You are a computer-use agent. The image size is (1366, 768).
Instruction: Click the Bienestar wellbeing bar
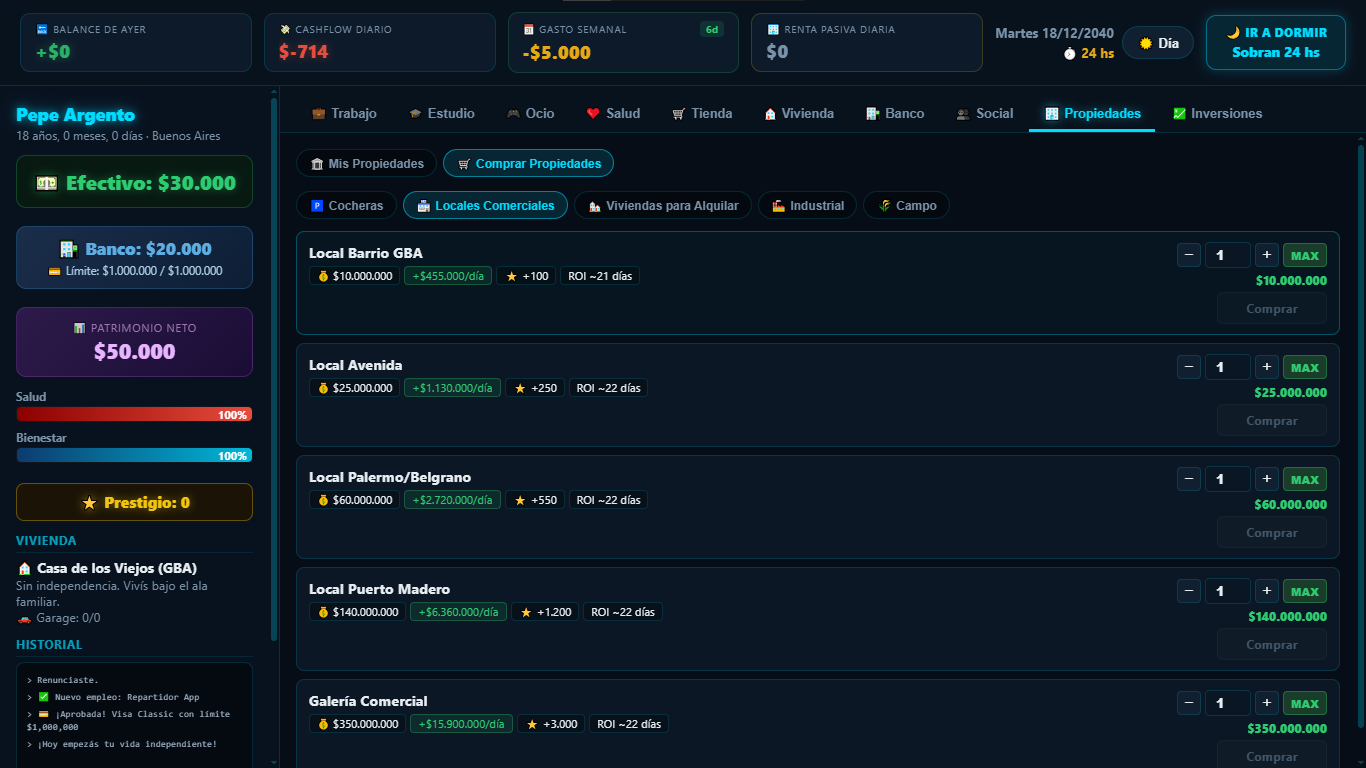(x=134, y=455)
